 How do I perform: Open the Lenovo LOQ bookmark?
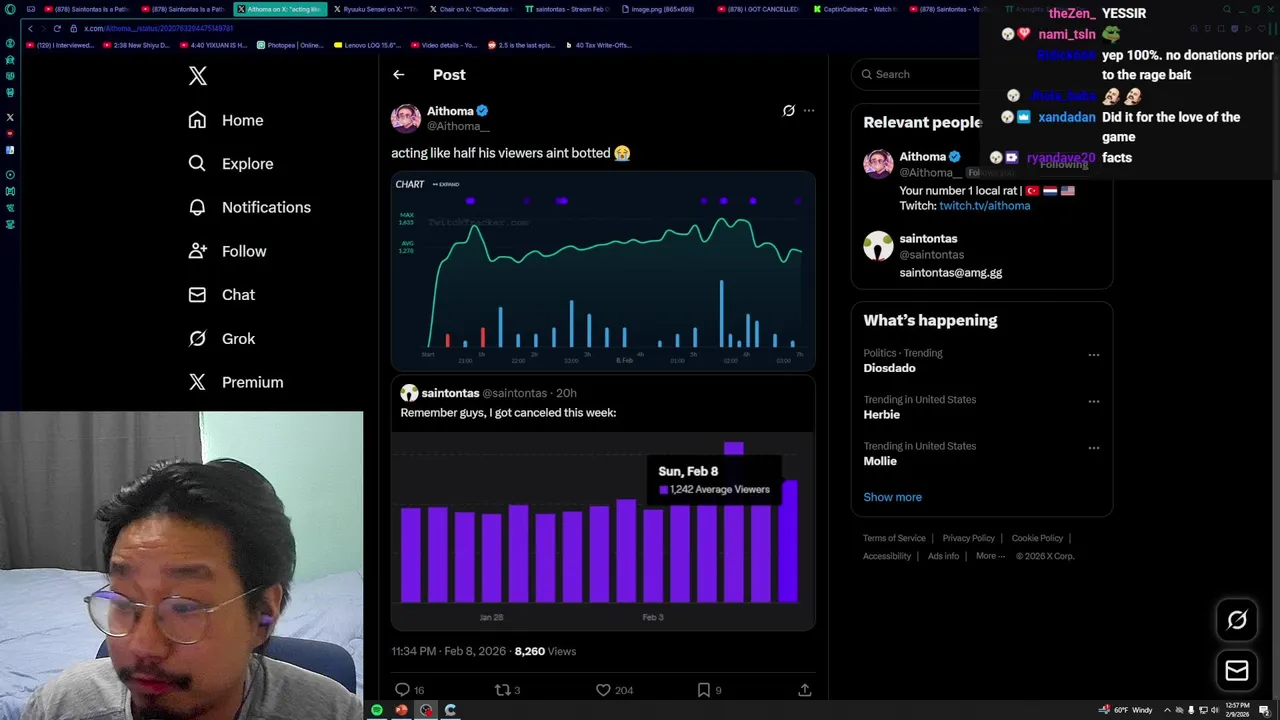369,45
